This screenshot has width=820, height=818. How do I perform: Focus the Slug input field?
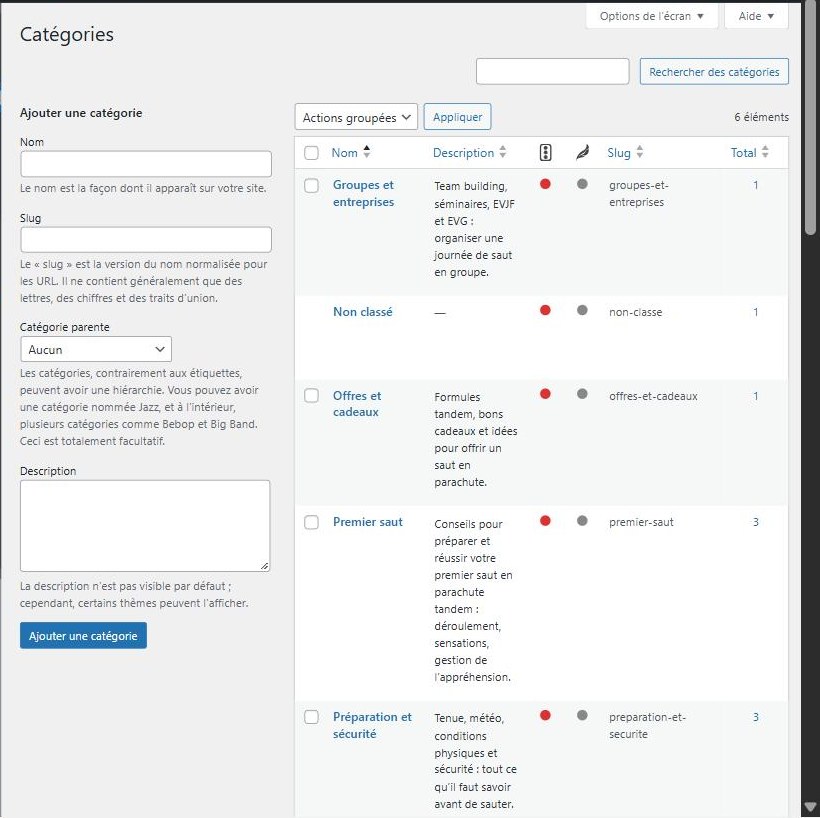pyautogui.click(x=146, y=240)
